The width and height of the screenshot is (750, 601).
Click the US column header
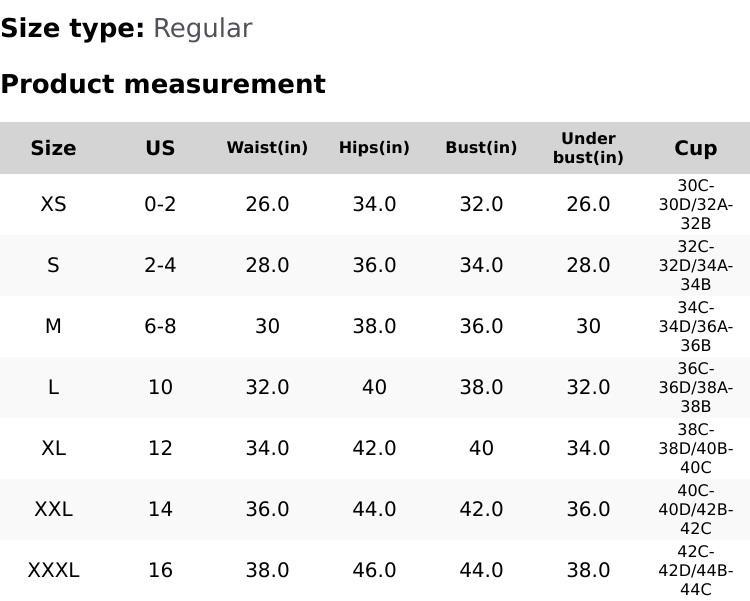point(160,148)
